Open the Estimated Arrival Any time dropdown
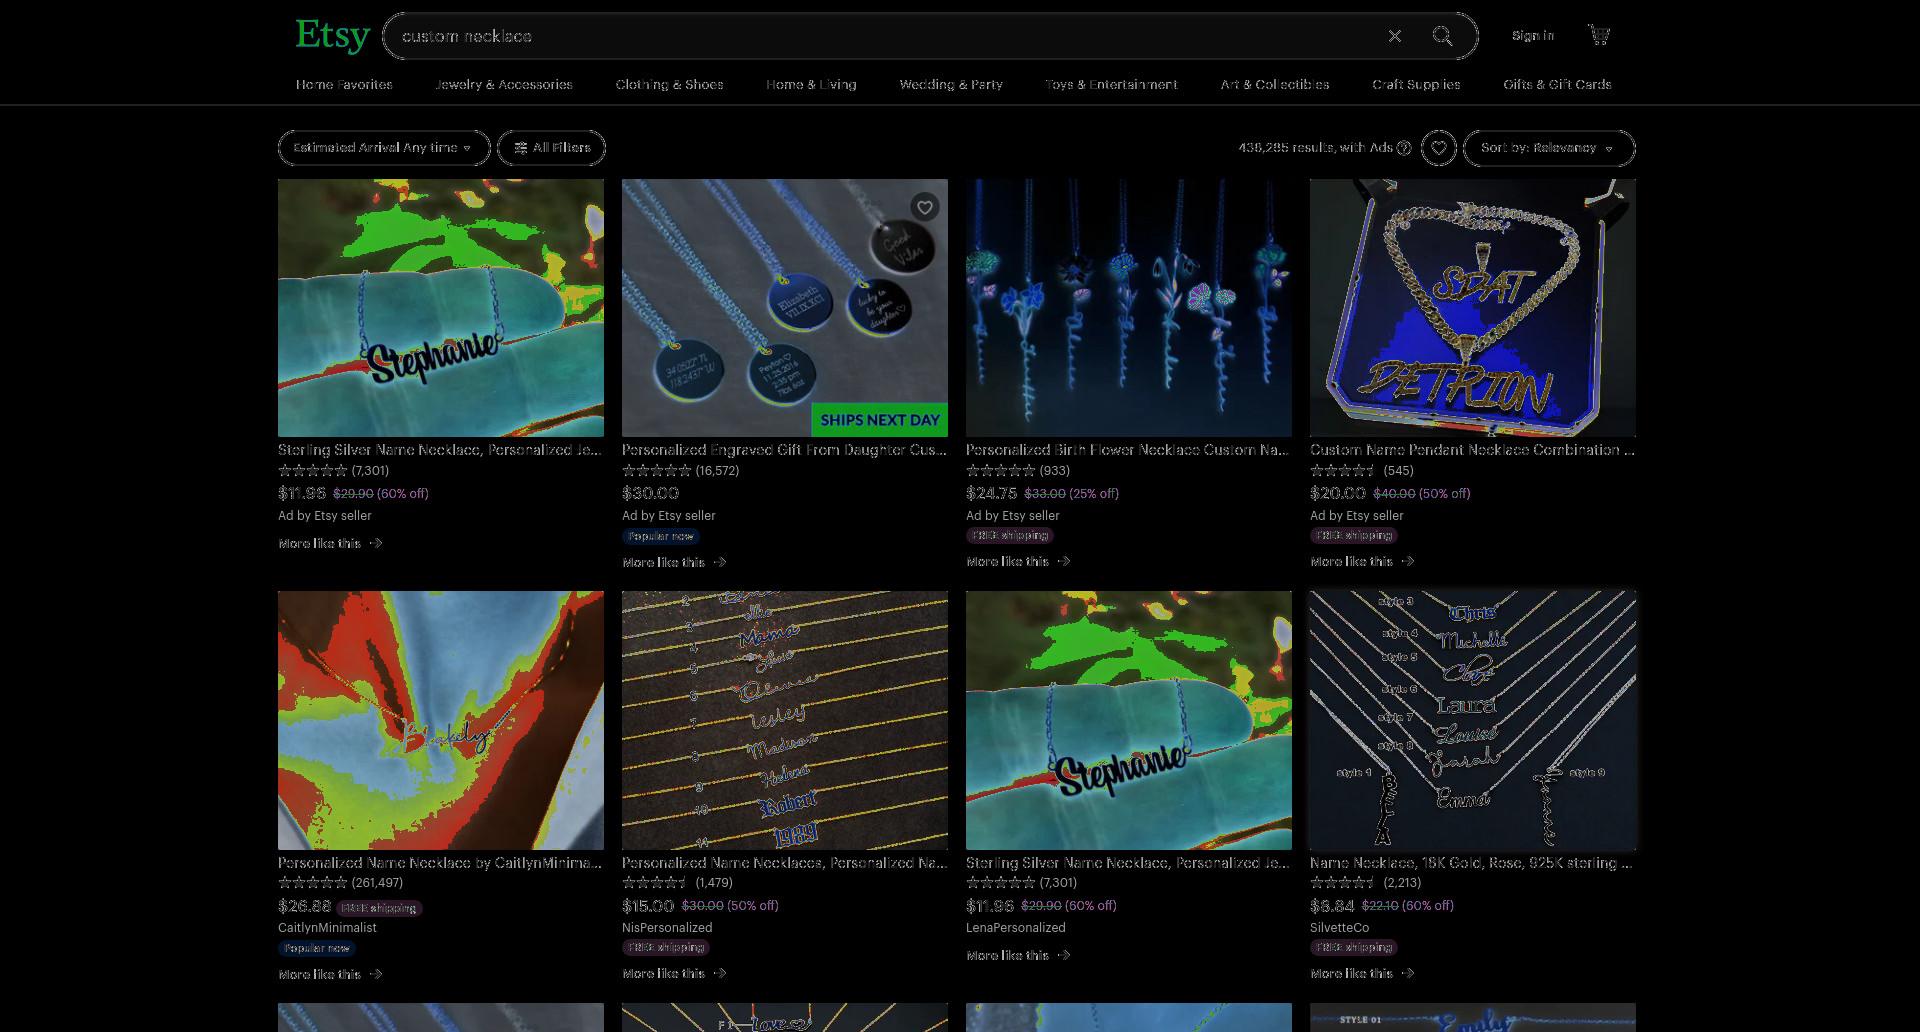Viewport: 1920px width, 1032px height. pos(384,148)
